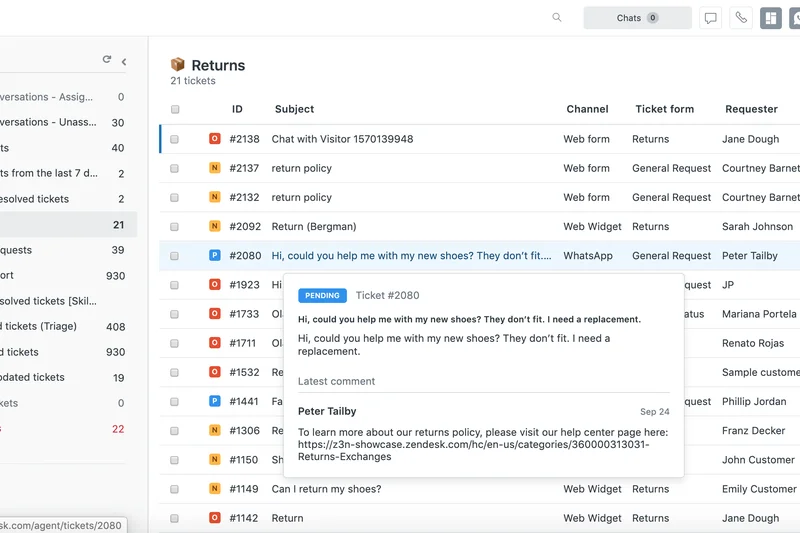Viewport: 800px width, 533px height.
Task: Open ticket "Can I return my shoes?"
Action: [x=326, y=489]
